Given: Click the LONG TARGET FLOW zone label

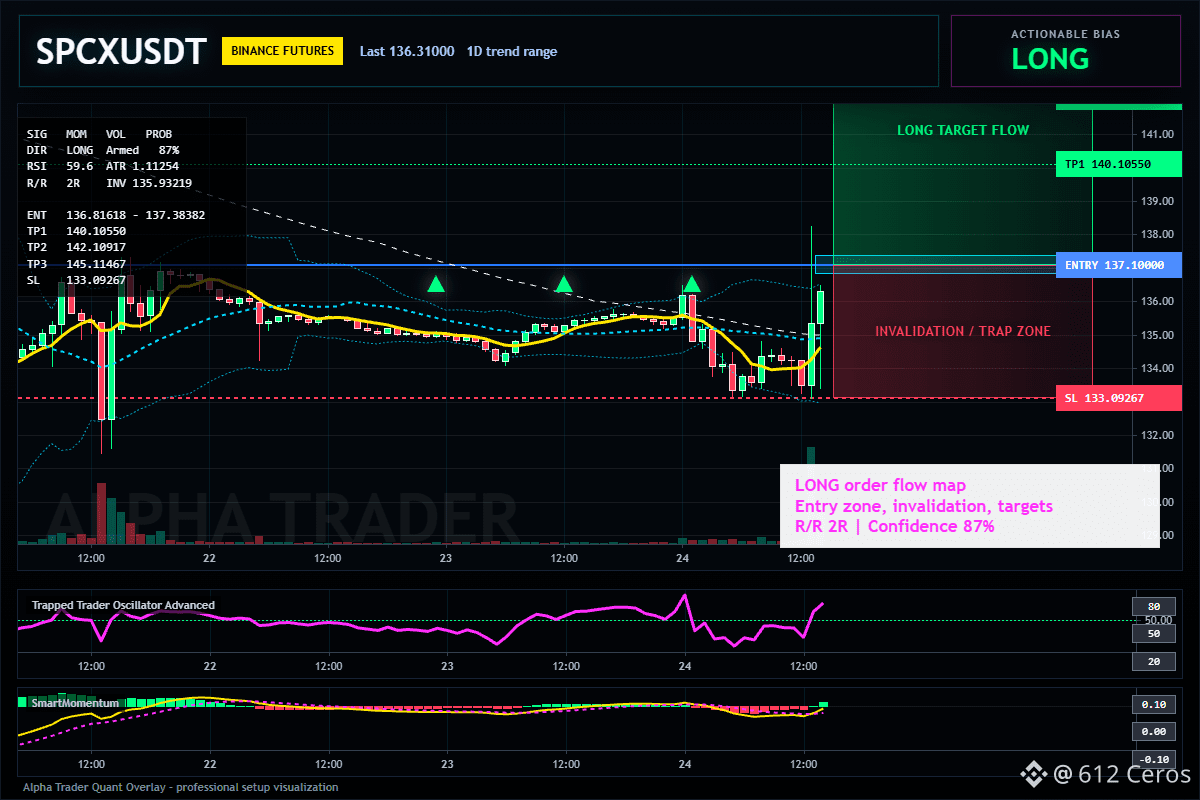Looking at the screenshot, I should pos(962,130).
